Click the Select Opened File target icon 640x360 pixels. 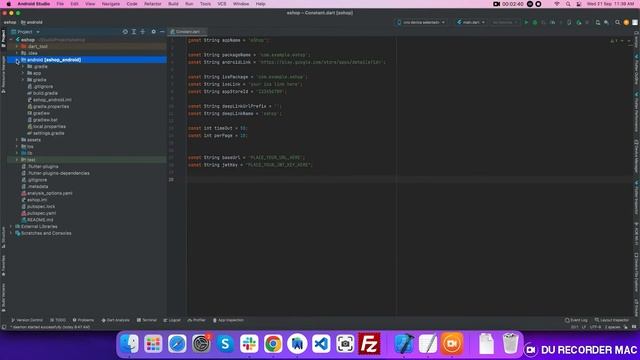click(x=125, y=32)
